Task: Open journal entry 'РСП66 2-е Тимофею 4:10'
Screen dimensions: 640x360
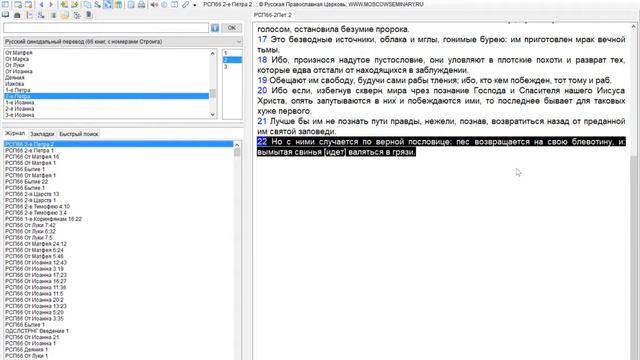Action: click(37, 207)
